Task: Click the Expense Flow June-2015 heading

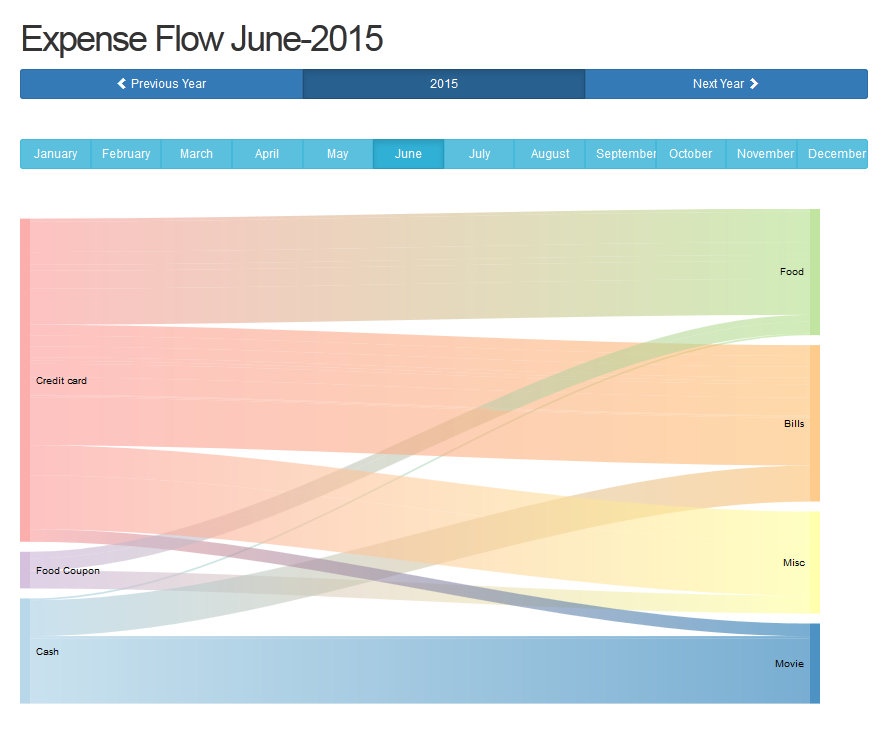Action: tap(202, 39)
